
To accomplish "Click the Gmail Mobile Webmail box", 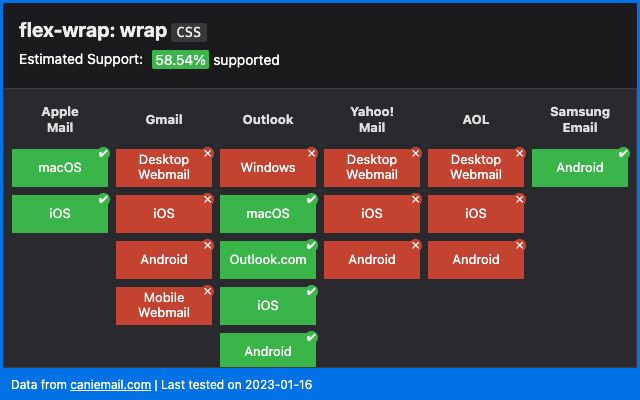I will [163, 306].
